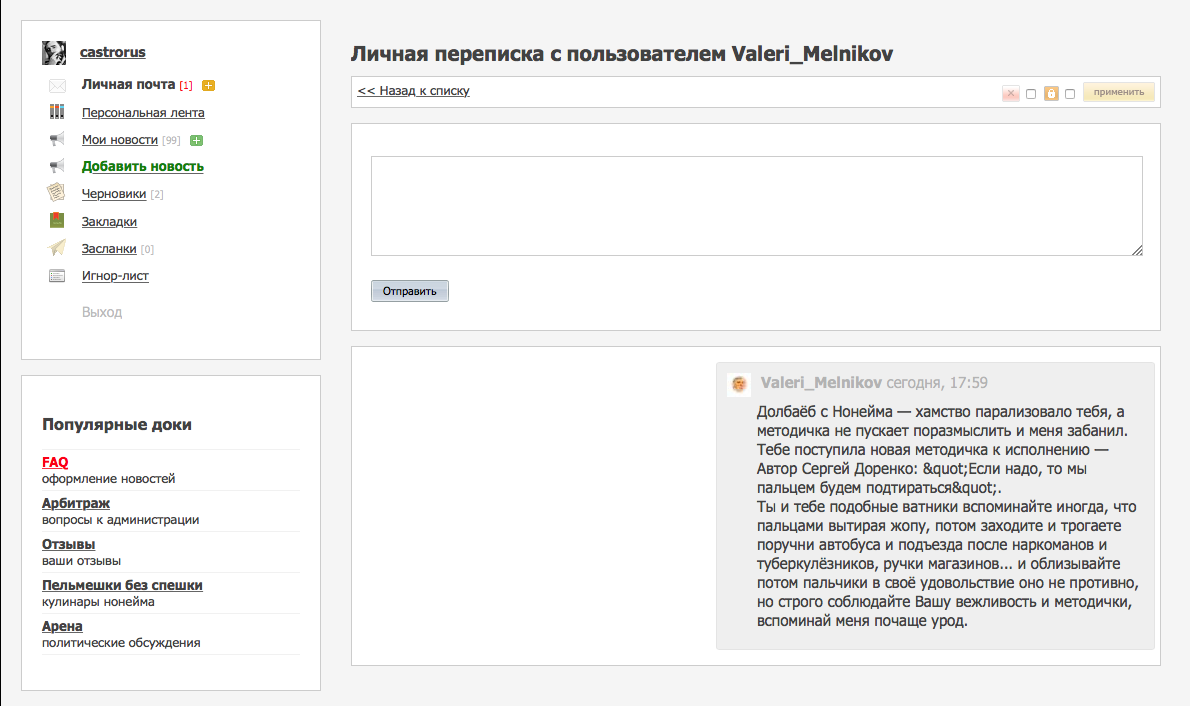Click the megaphone icon beside Добавить новость
The height and width of the screenshot is (706, 1190).
pyautogui.click(x=57, y=166)
